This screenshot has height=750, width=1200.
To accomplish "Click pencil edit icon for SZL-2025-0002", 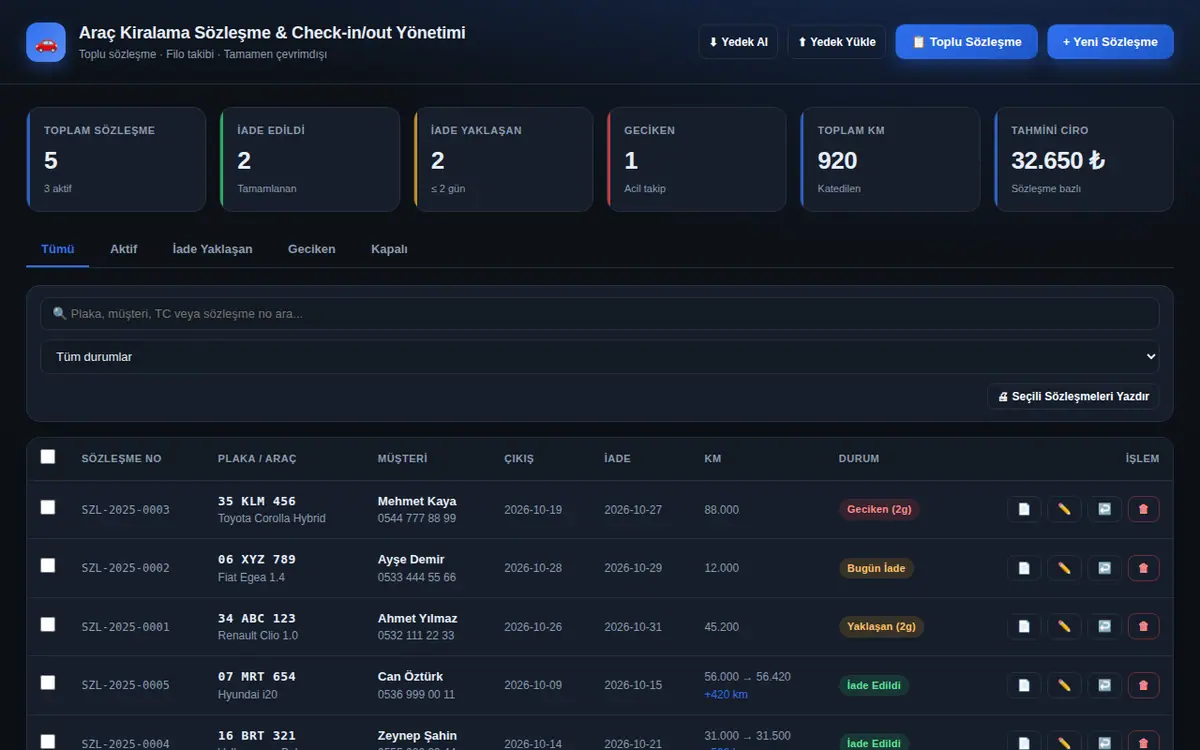I will pyautogui.click(x=1064, y=568).
